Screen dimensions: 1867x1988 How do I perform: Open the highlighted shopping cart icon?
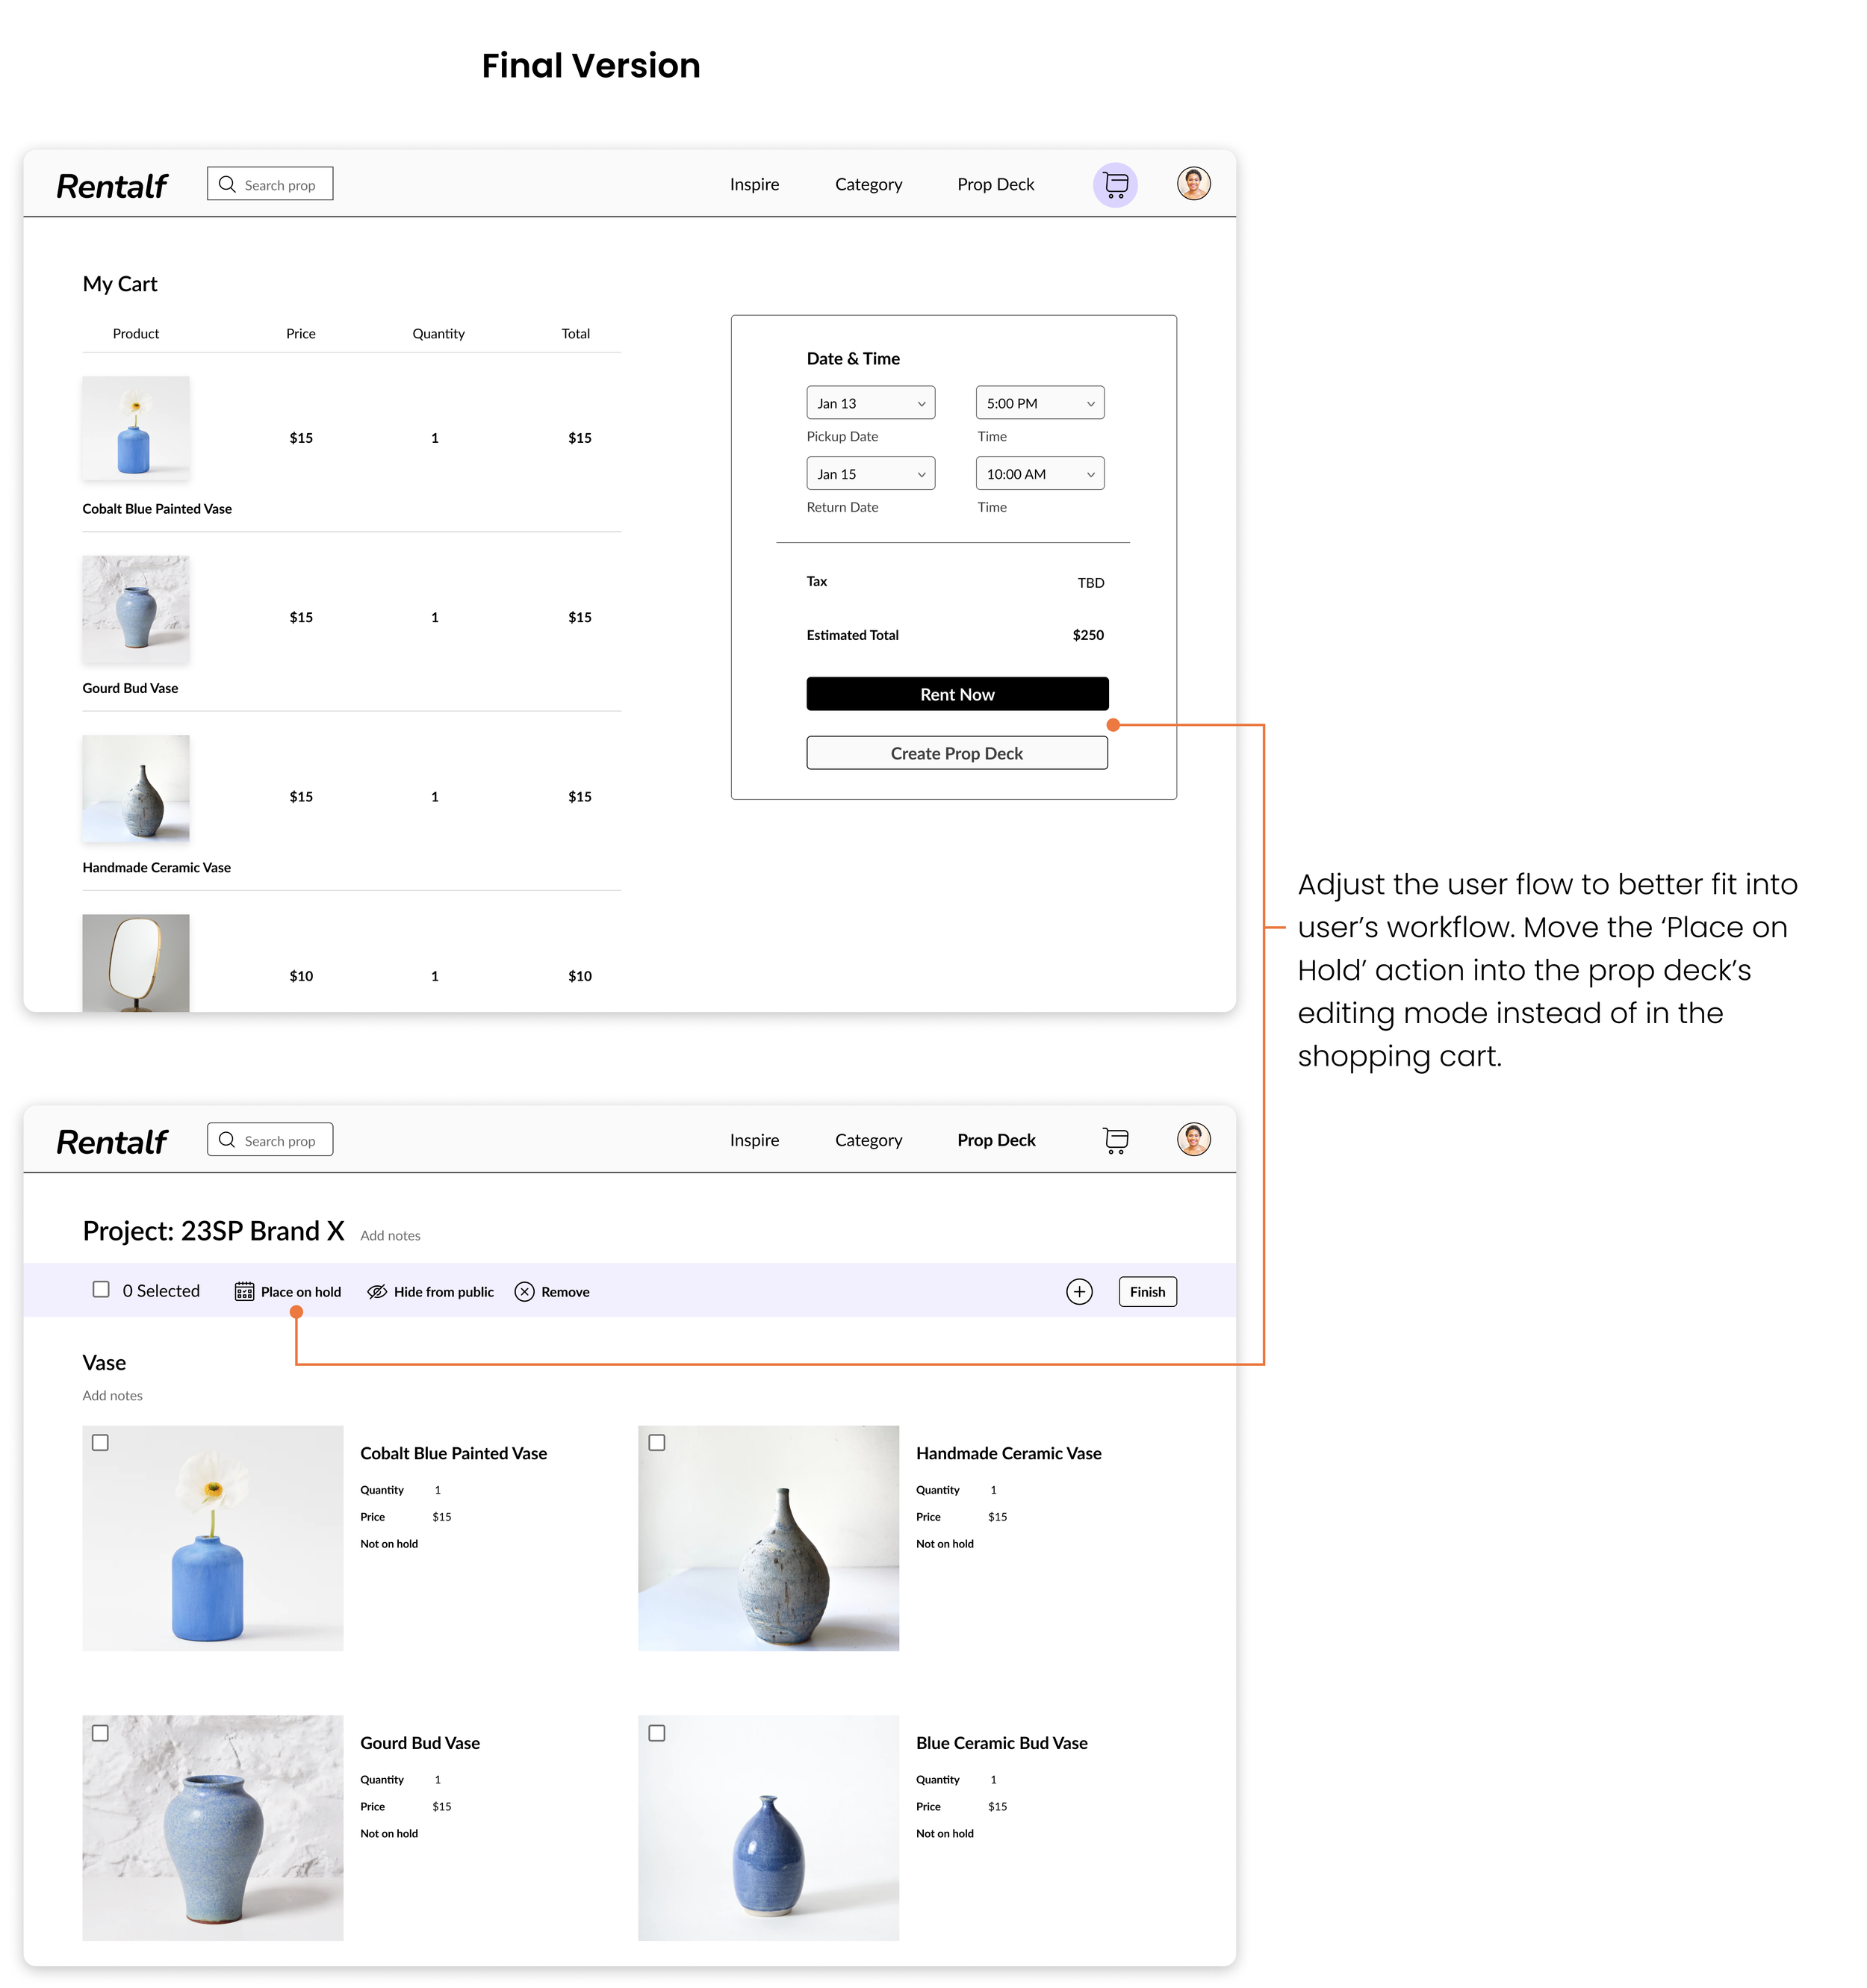1115,185
